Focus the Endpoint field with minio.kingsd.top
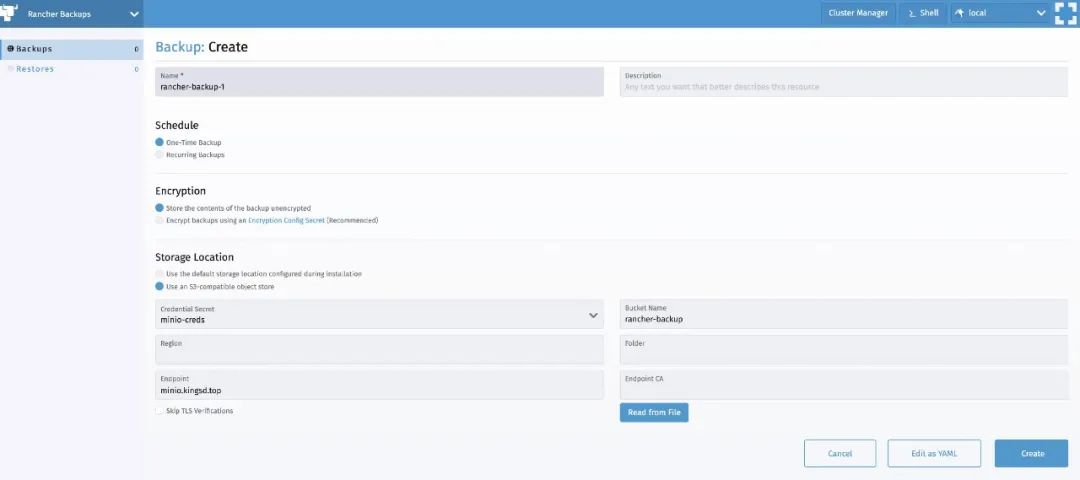 pos(380,385)
